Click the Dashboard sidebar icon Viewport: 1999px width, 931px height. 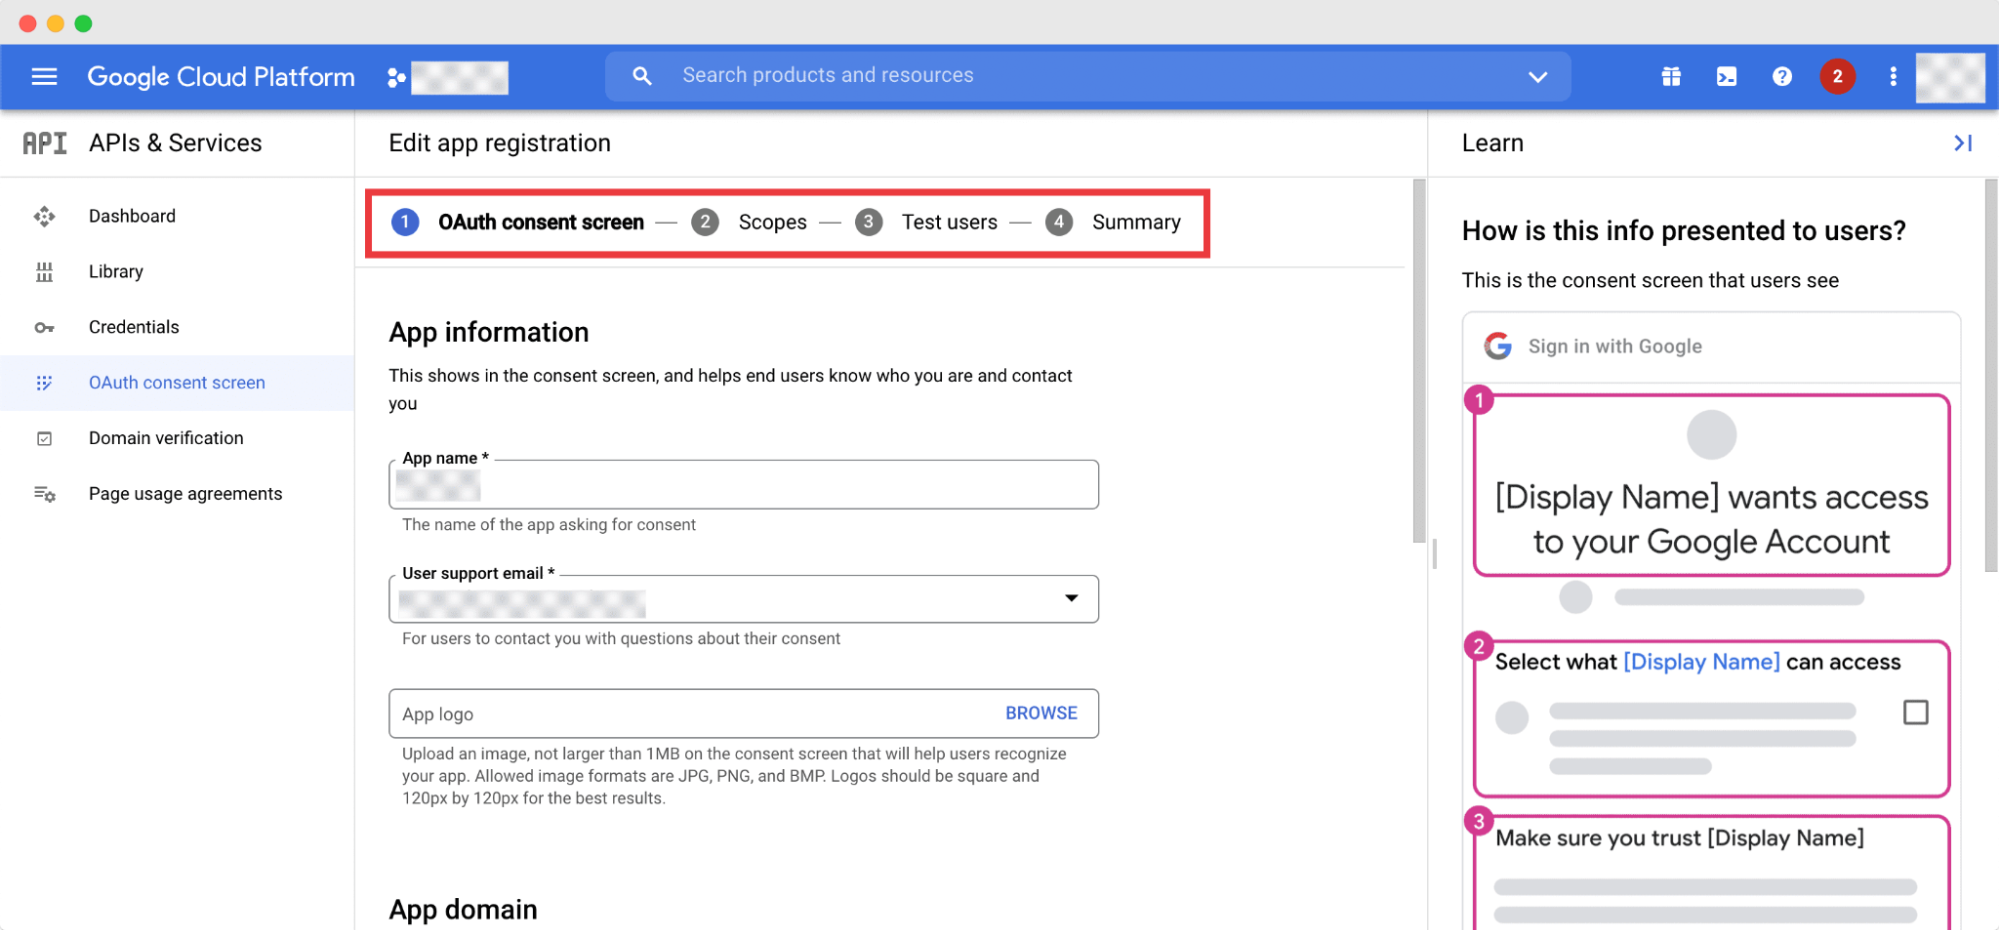coord(44,216)
